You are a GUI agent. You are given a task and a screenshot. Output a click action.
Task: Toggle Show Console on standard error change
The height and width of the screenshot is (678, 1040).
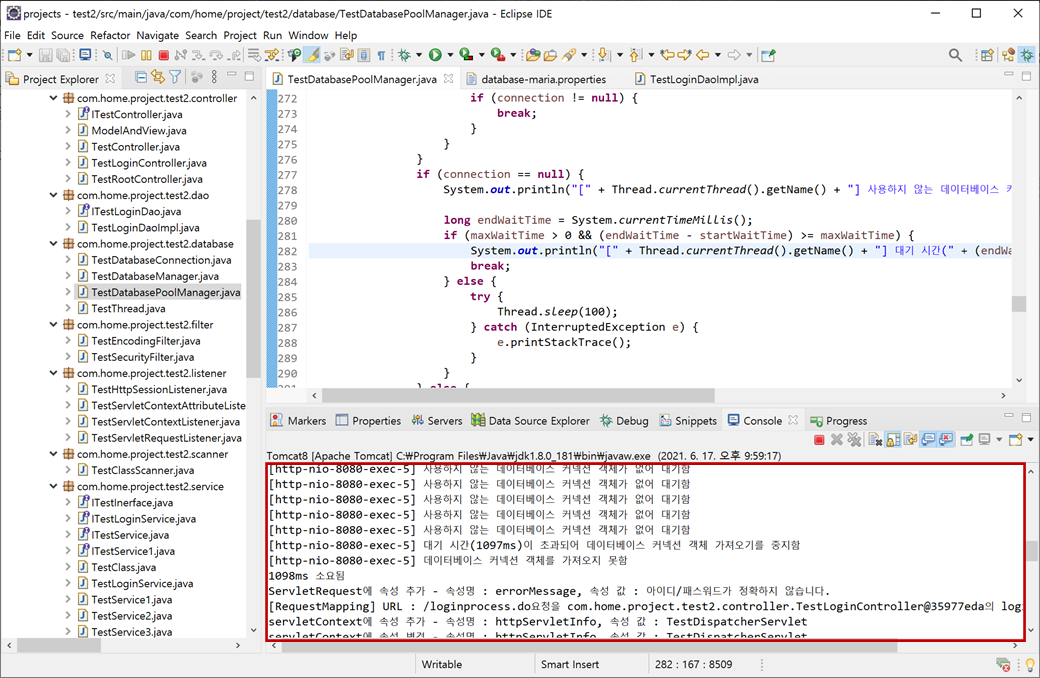(946, 439)
